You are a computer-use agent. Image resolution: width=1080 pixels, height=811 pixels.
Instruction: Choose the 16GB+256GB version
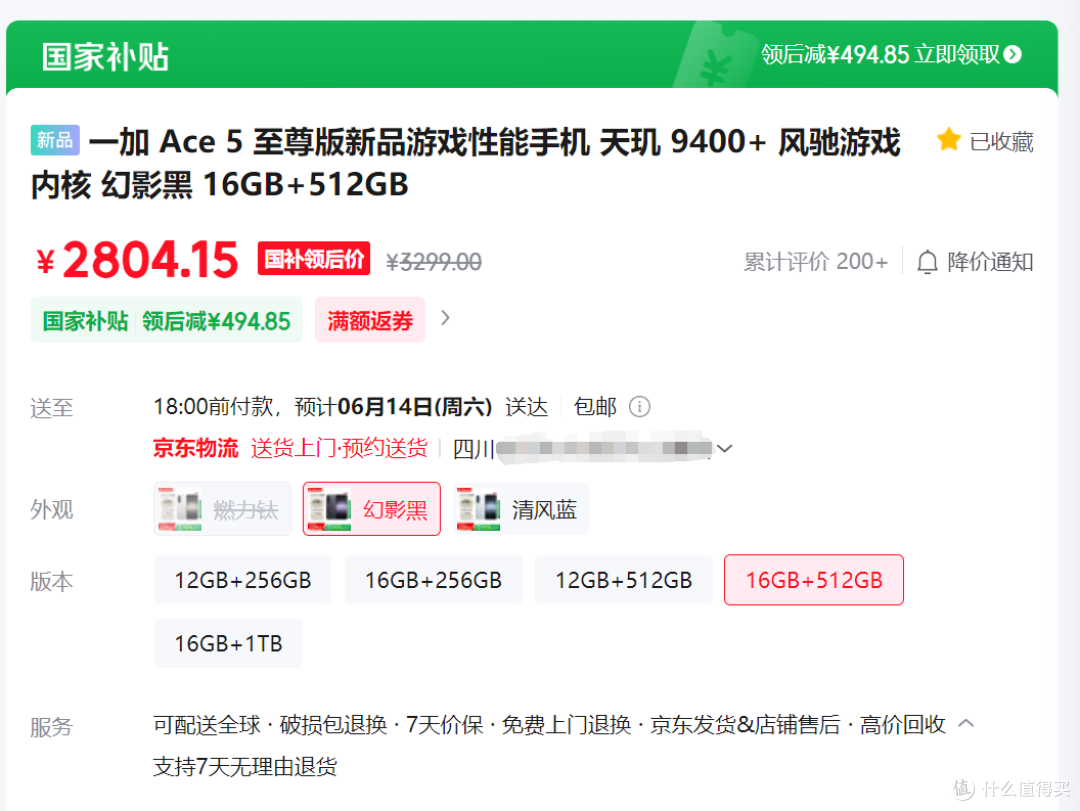tap(433, 580)
